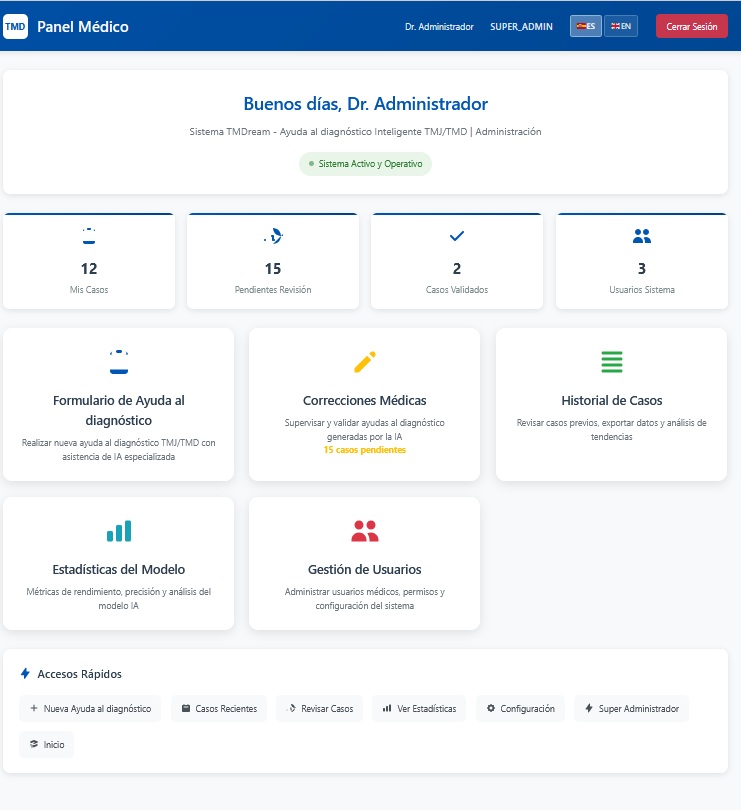The image size is (741, 810).
Task: Open the Correcciones Médicas title
Action: (x=365, y=400)
